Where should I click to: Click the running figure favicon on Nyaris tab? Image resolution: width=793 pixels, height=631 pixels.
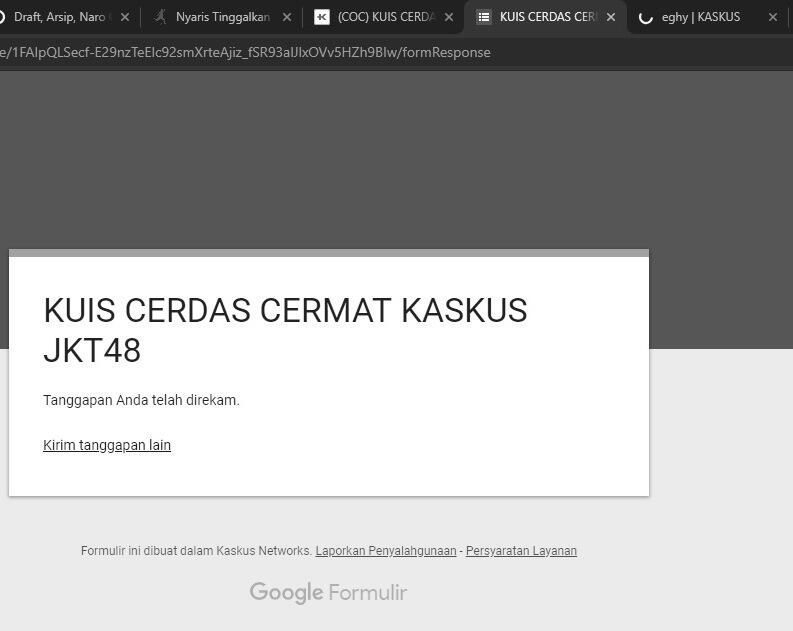click(x=160, y=17)
